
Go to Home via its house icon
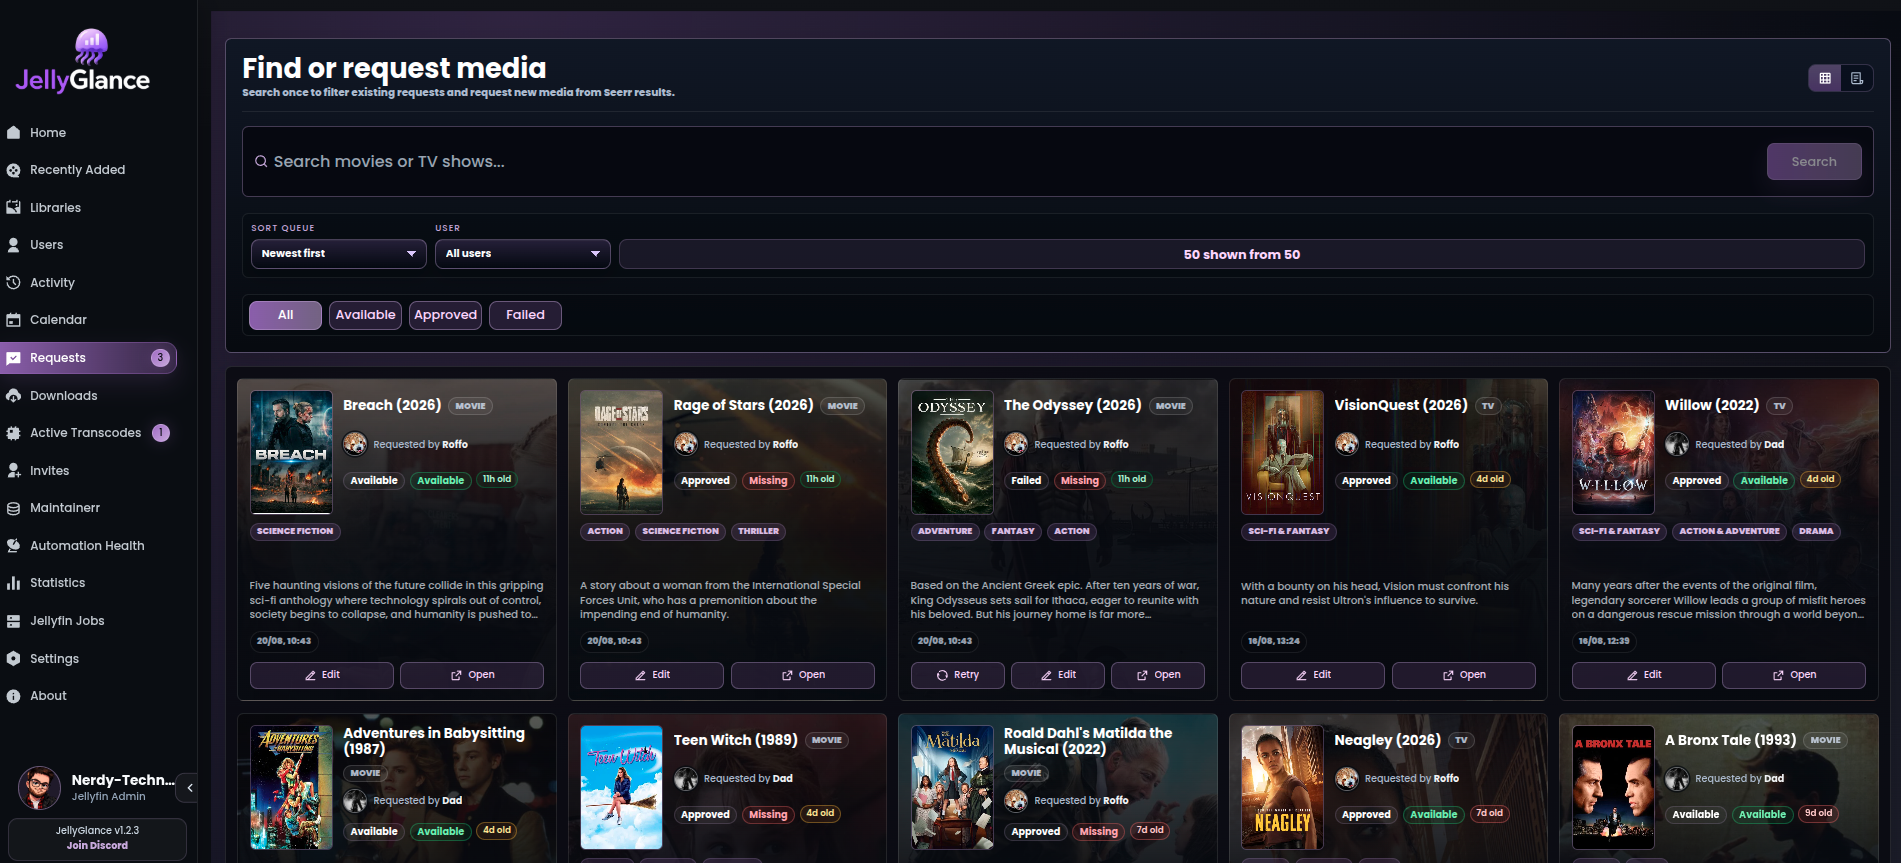pos(14,132)
